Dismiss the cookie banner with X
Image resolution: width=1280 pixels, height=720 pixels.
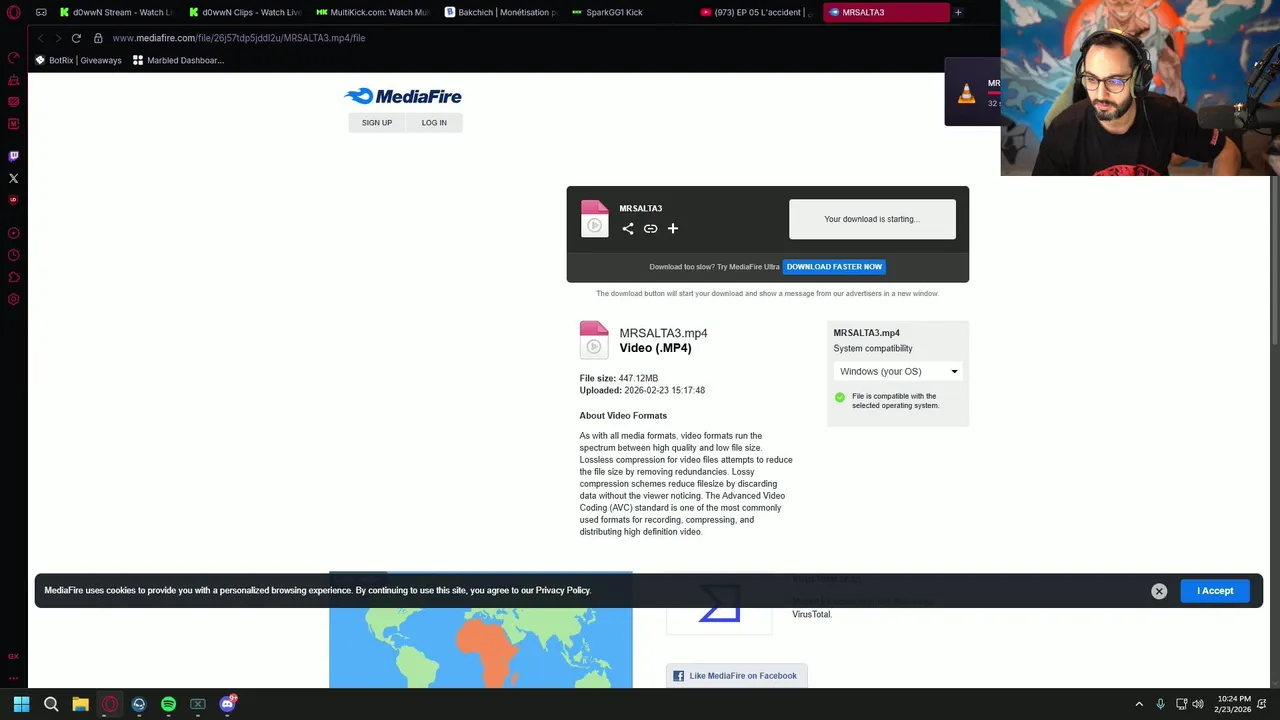(x=1159, y=591)
